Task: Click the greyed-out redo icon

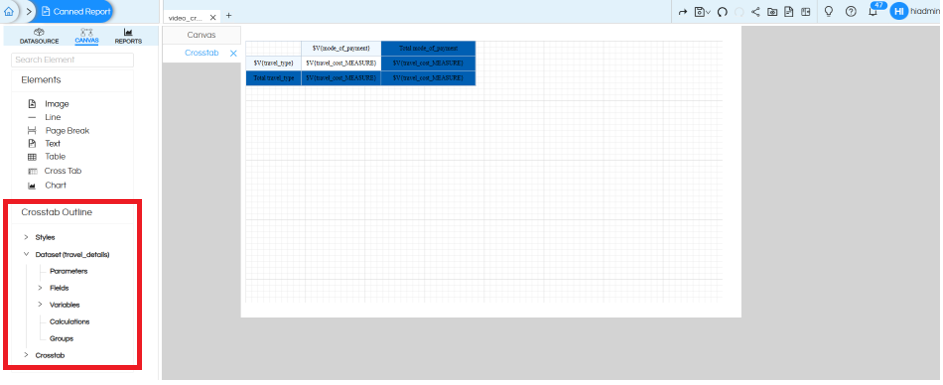Action: (739, 11)
